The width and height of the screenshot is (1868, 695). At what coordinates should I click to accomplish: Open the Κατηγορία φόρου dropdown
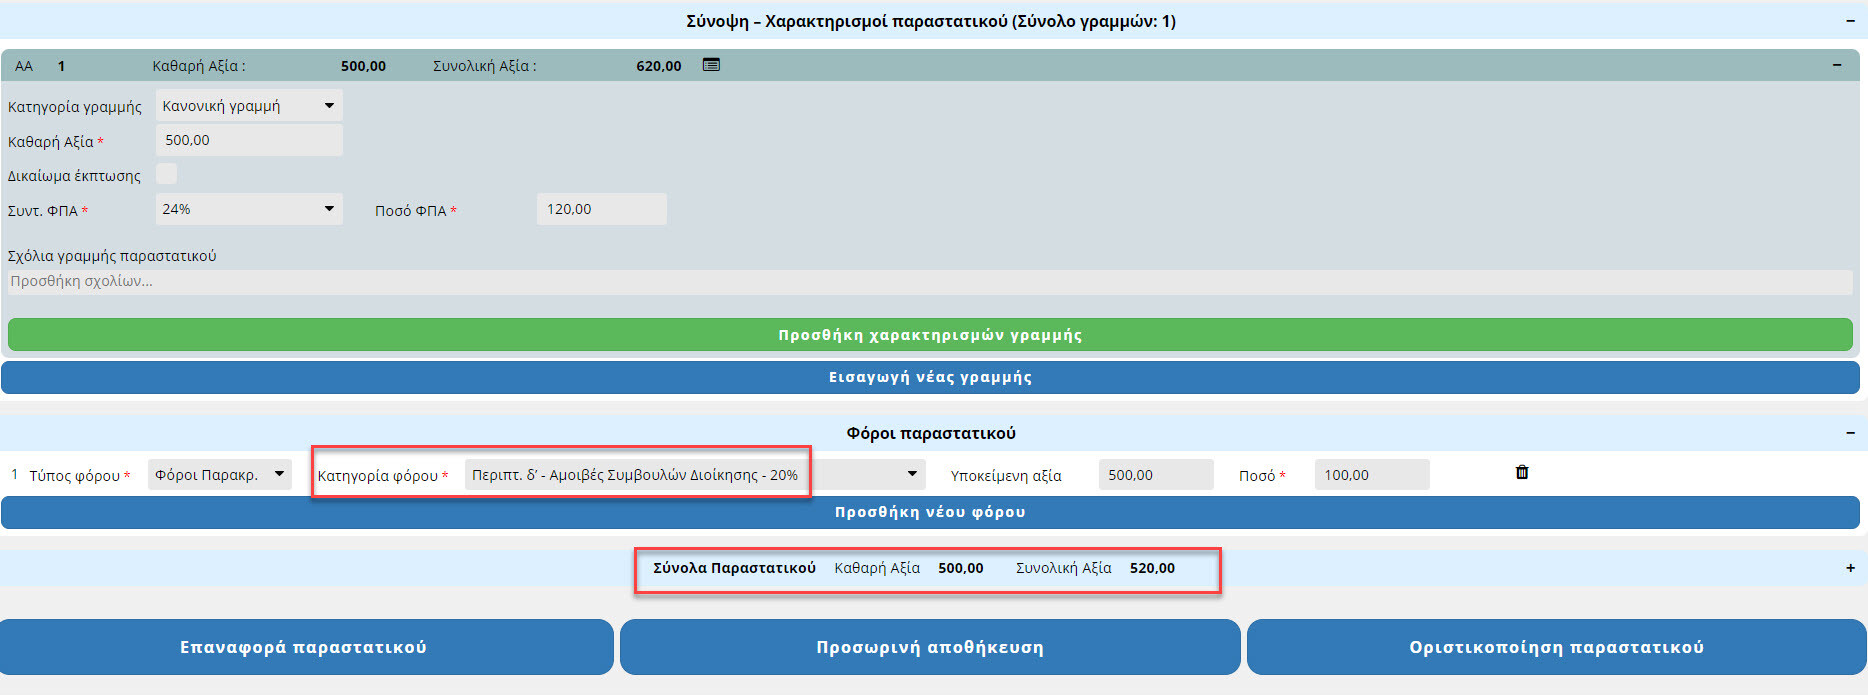694,475
